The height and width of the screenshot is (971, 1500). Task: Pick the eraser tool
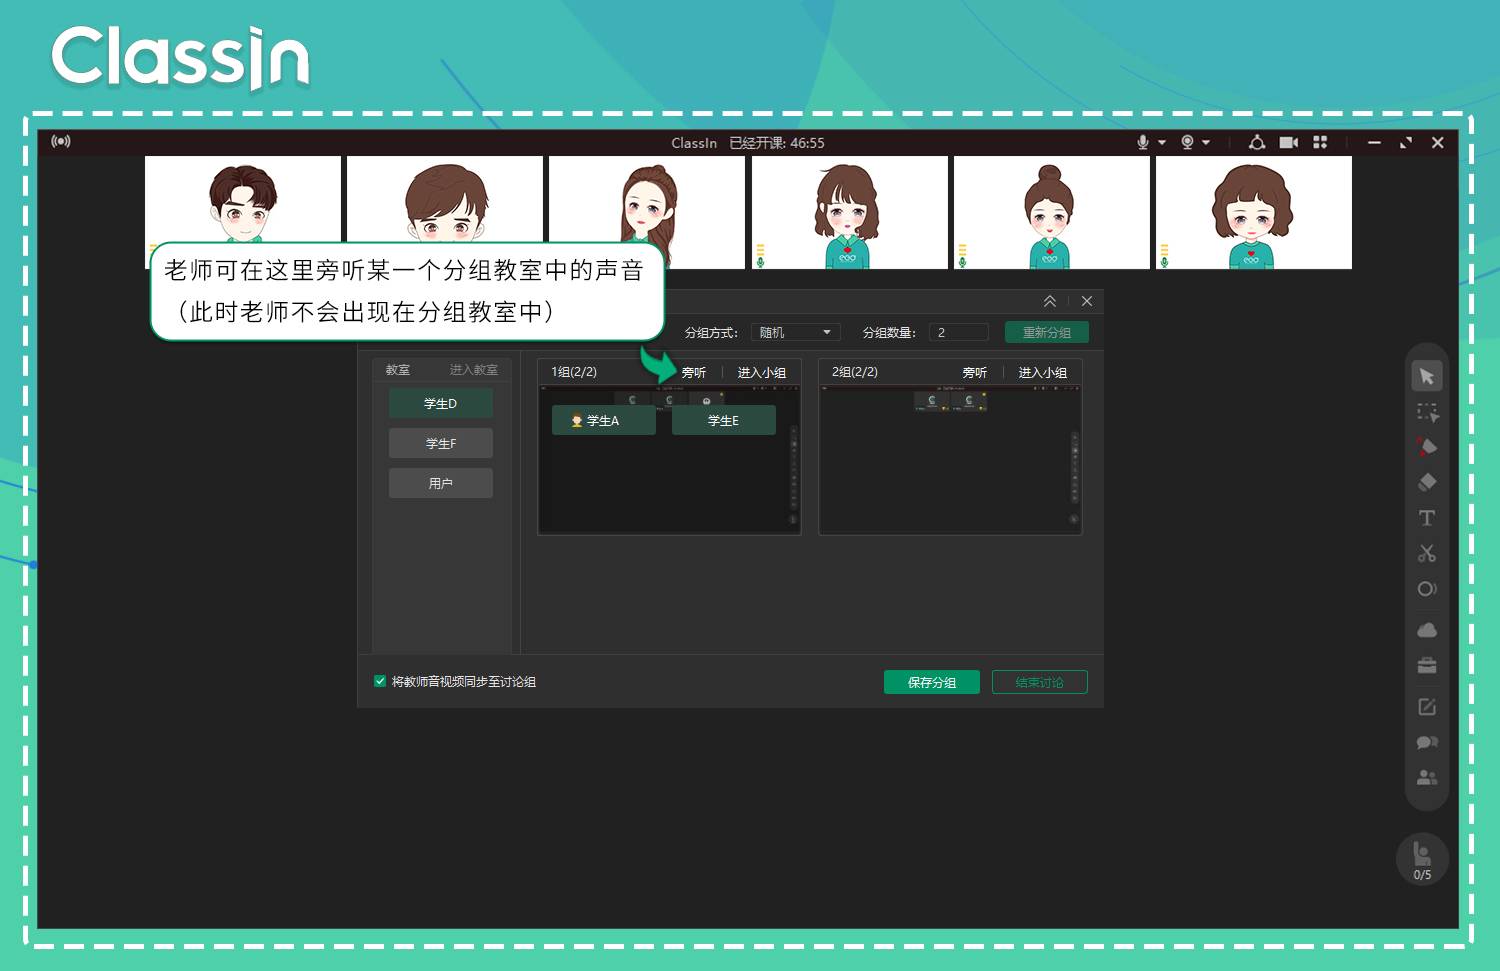1427,482
